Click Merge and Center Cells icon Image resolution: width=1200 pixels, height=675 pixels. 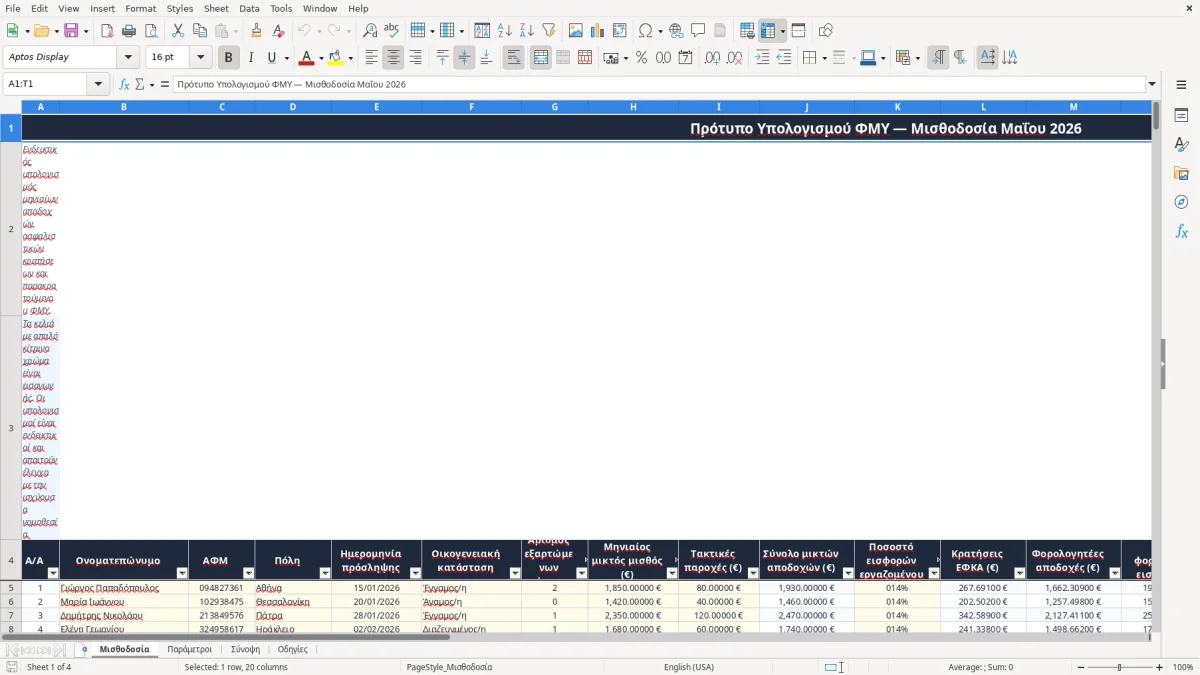[x=541, y=58]
